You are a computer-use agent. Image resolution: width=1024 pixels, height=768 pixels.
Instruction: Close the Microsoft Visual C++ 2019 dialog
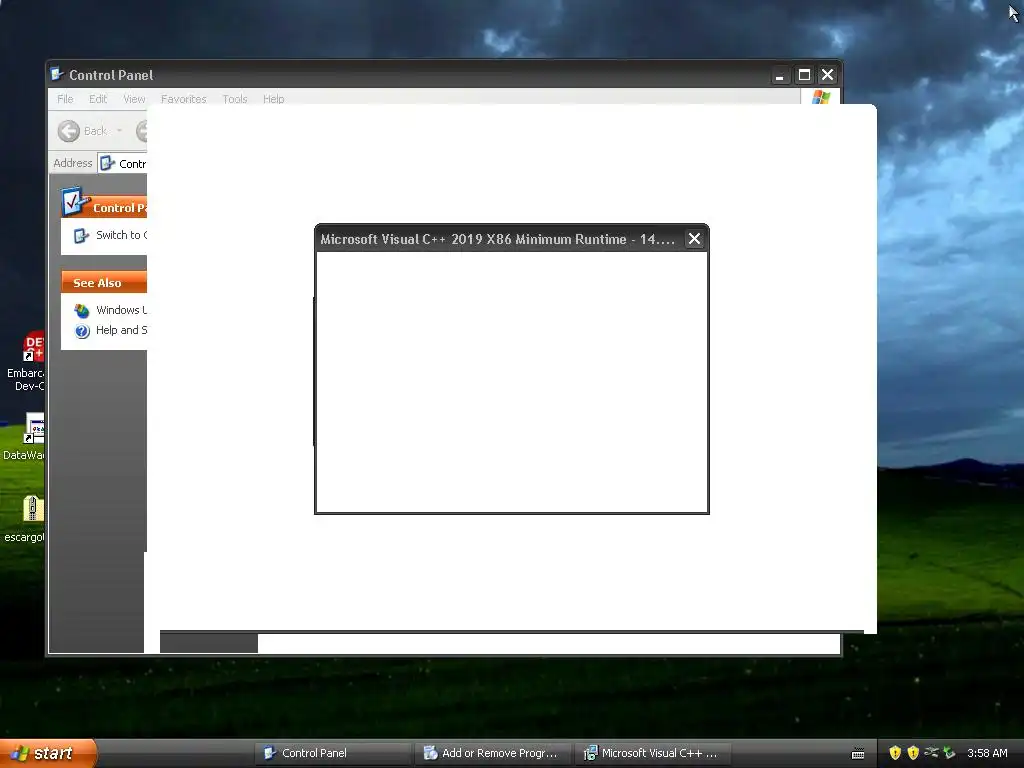(694, 239)
